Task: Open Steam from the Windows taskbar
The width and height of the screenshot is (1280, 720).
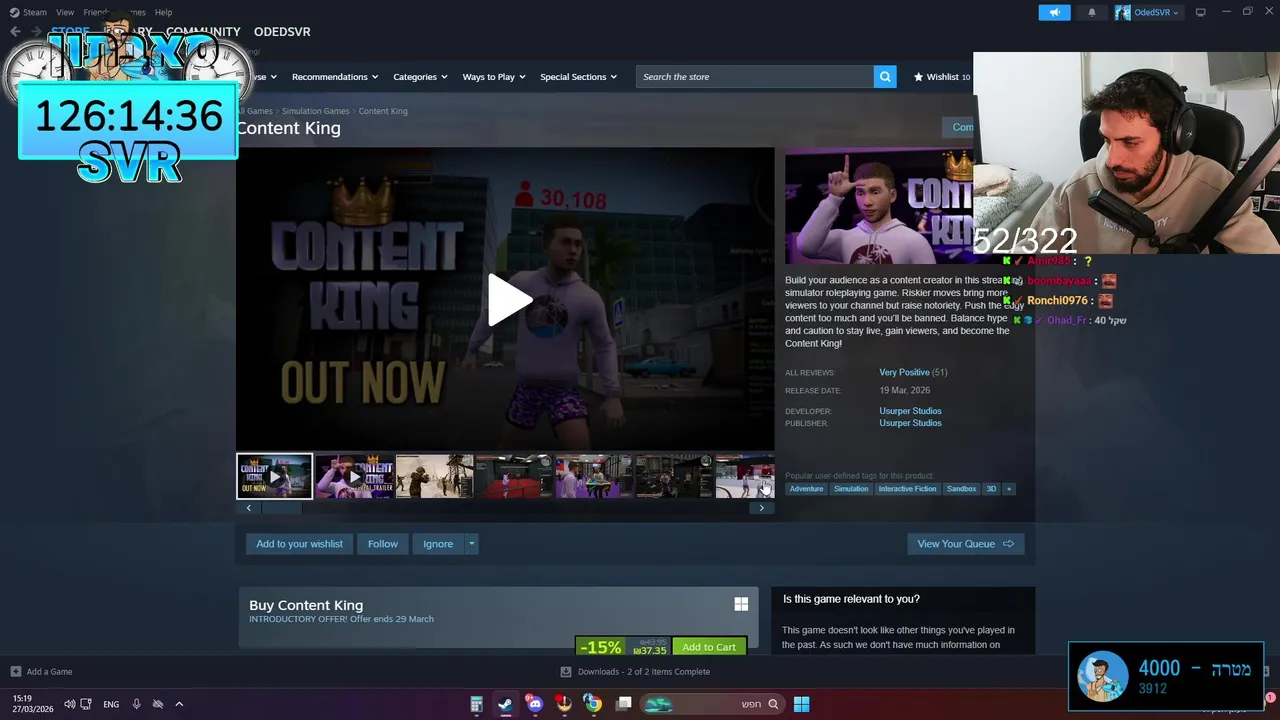Action: pos(505,704)
